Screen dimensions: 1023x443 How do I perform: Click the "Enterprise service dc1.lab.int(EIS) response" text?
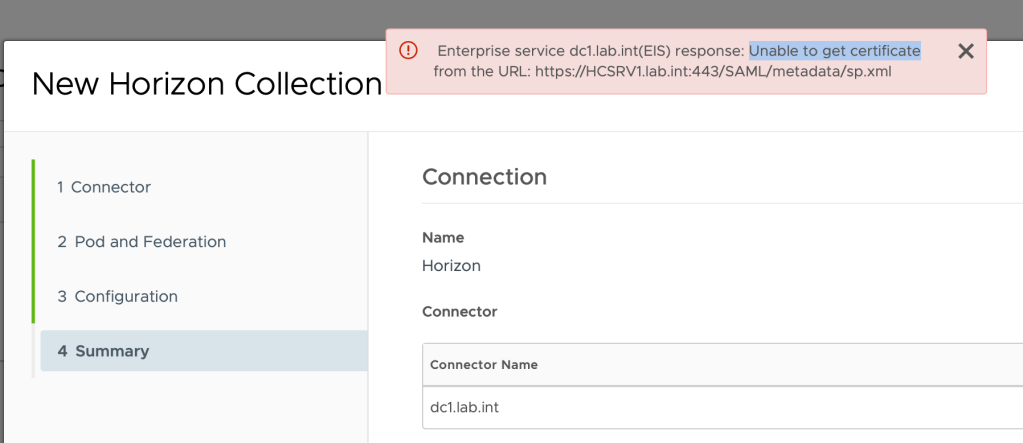click(x=591, y=50)
